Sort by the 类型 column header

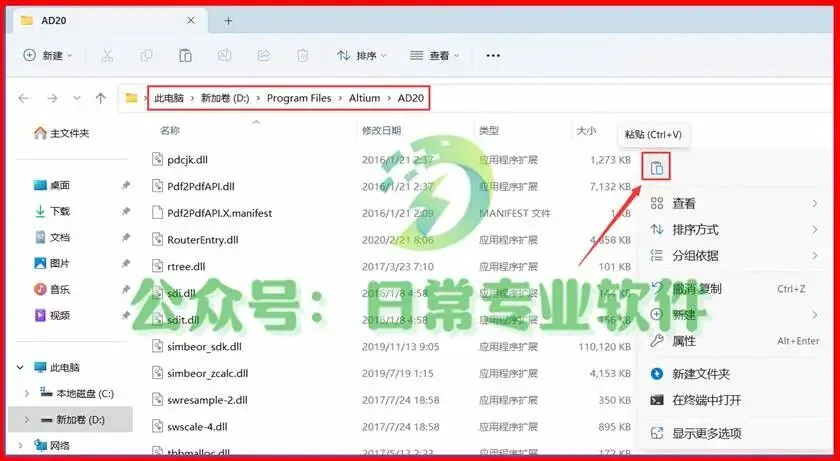[x=489, y=131]
